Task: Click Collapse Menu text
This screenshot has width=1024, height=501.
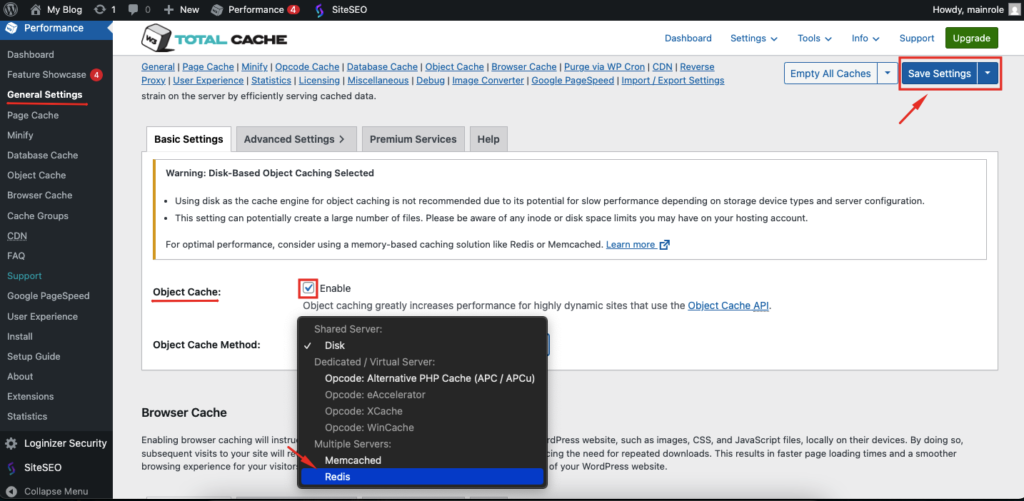Action: coord(56,491)
